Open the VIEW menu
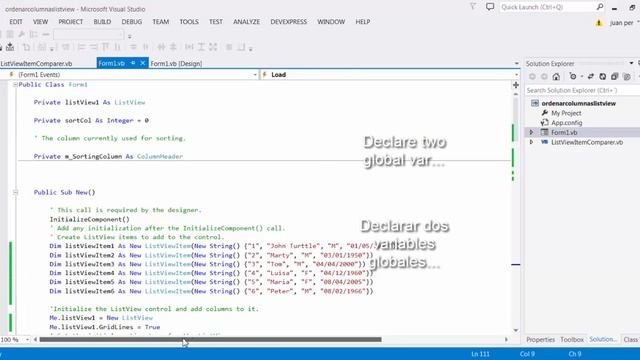This screenshot has height=360, width=640. coord(40,22)
